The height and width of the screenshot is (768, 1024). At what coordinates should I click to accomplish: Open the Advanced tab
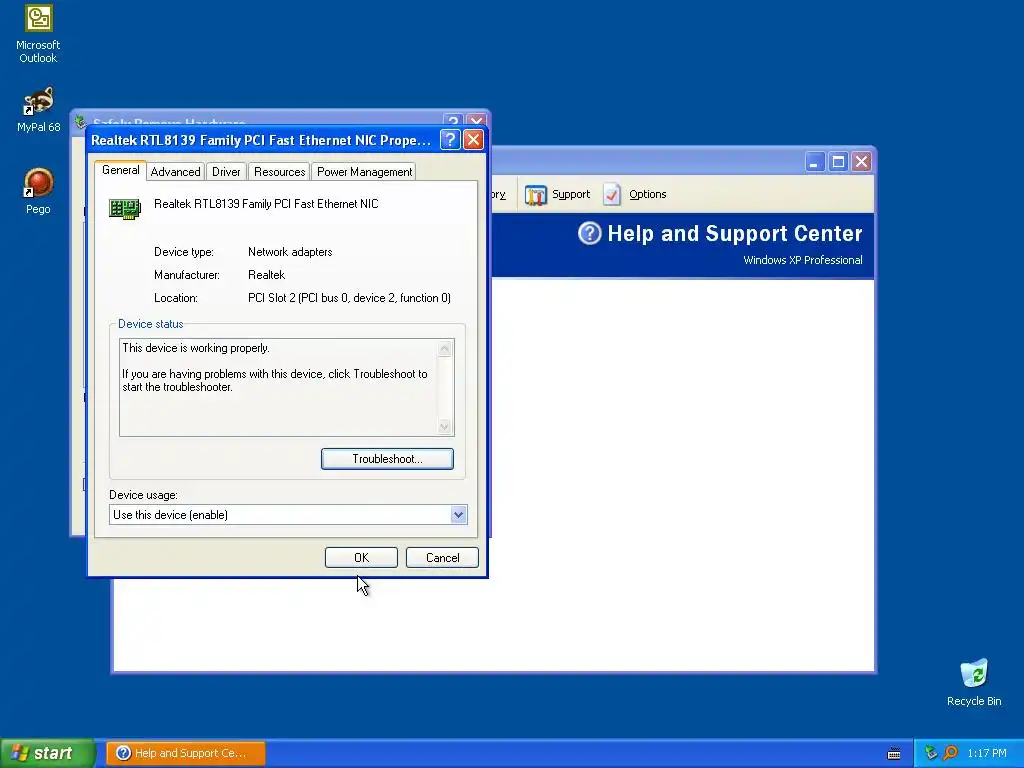click(x=175, y=172)
